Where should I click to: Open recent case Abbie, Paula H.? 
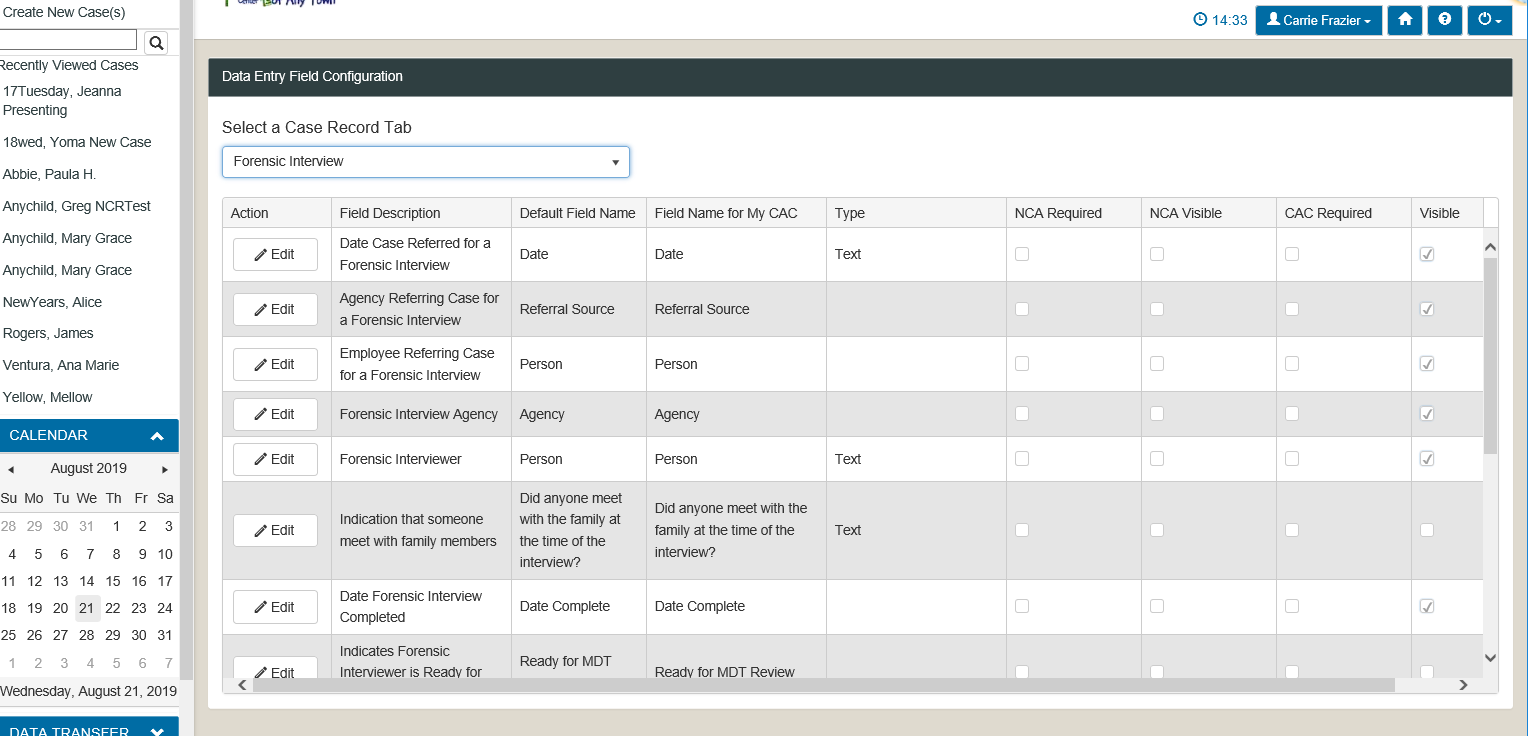[49, 174]
